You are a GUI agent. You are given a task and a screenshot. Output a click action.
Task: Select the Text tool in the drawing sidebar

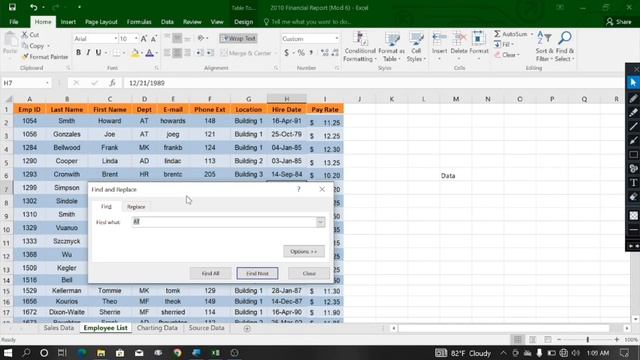coord(633,182)
